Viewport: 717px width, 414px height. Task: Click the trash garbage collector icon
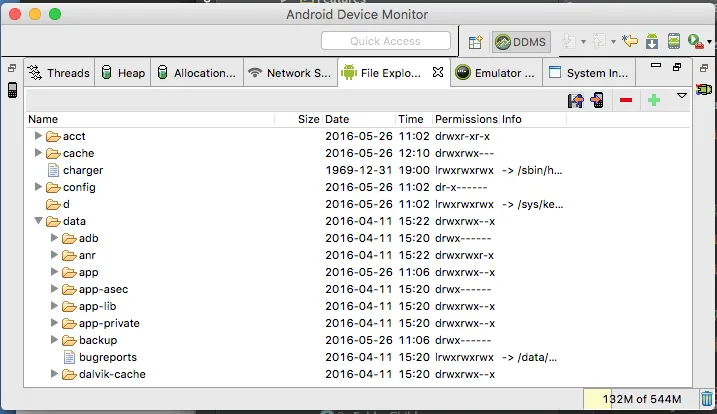point(707,399)
